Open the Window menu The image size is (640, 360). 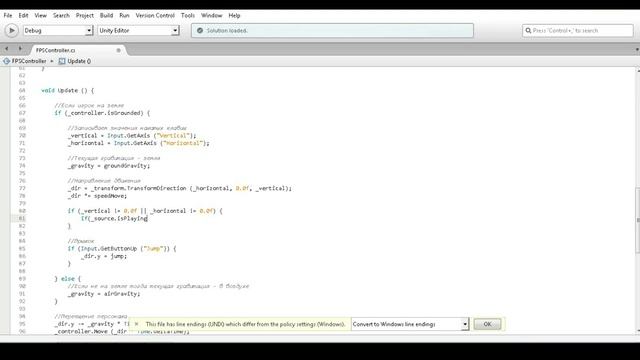211,16
